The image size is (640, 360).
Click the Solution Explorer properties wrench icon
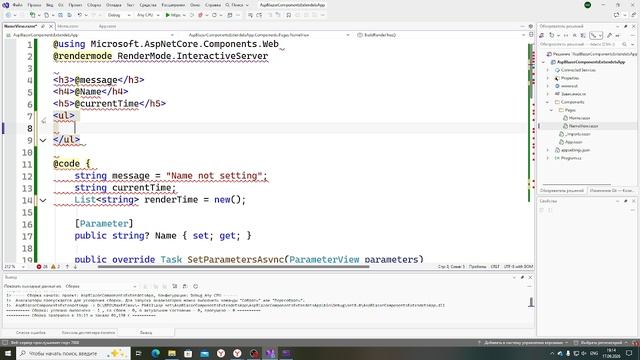[609, 36]
